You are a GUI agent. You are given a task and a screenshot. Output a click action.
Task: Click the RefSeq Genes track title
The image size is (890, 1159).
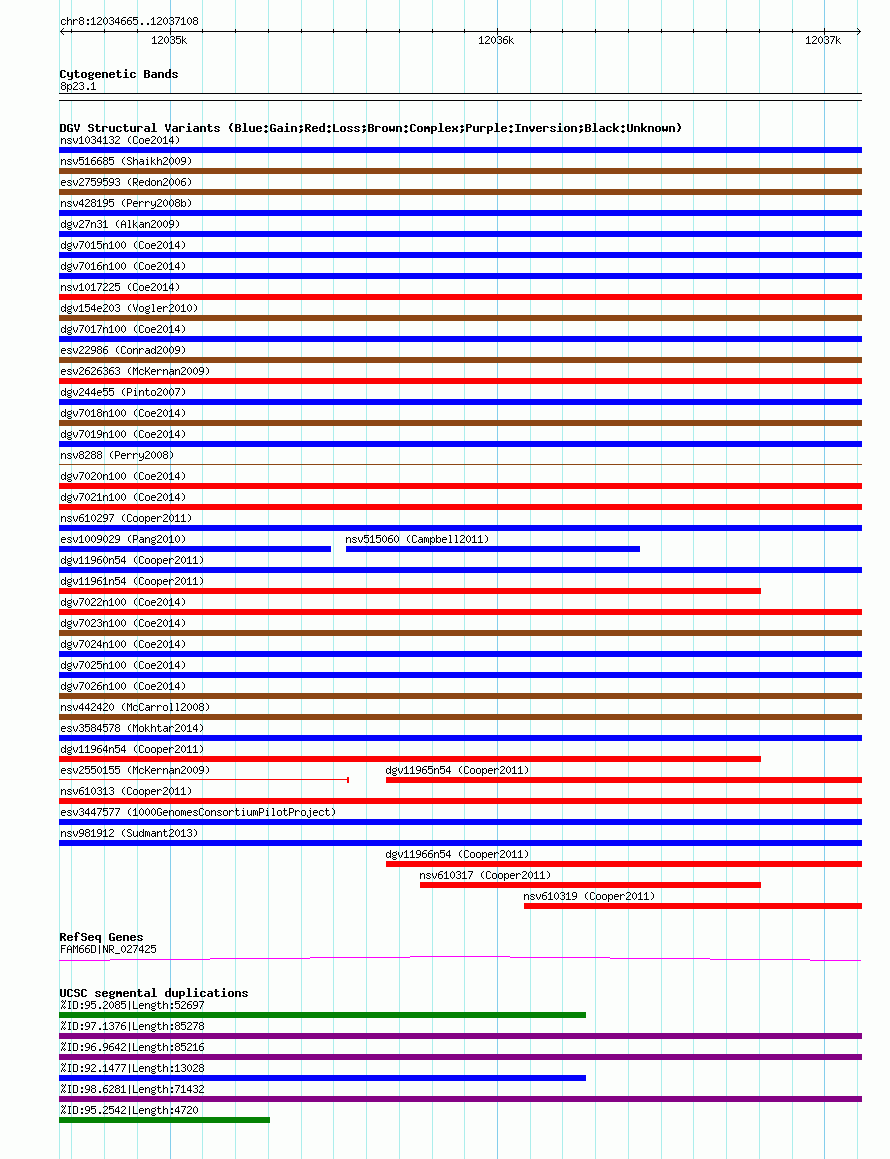click(101, 937)
